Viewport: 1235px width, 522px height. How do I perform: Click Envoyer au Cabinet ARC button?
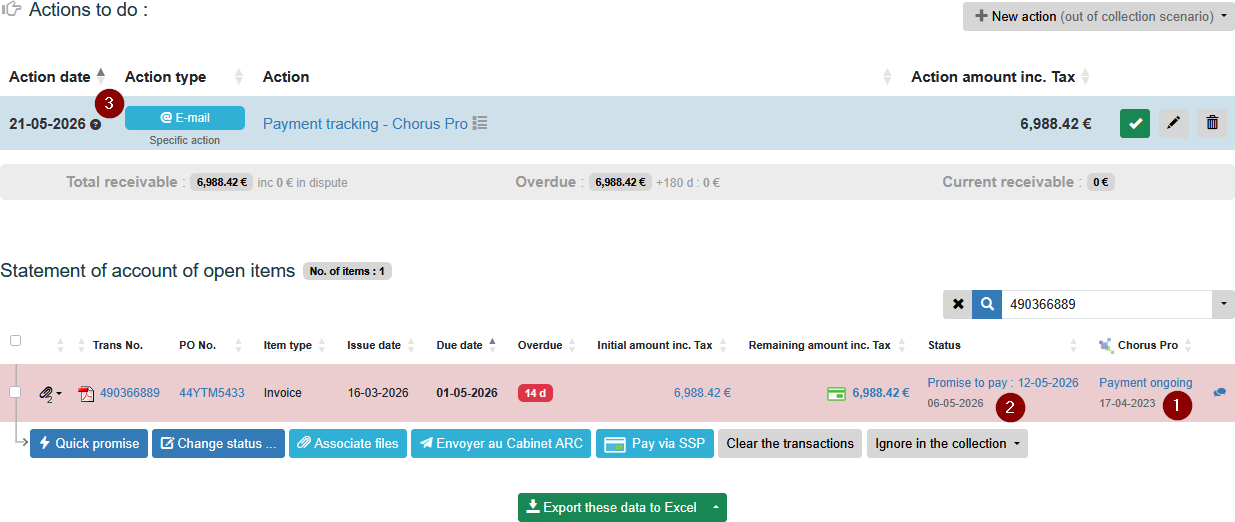tap(501, 443)
